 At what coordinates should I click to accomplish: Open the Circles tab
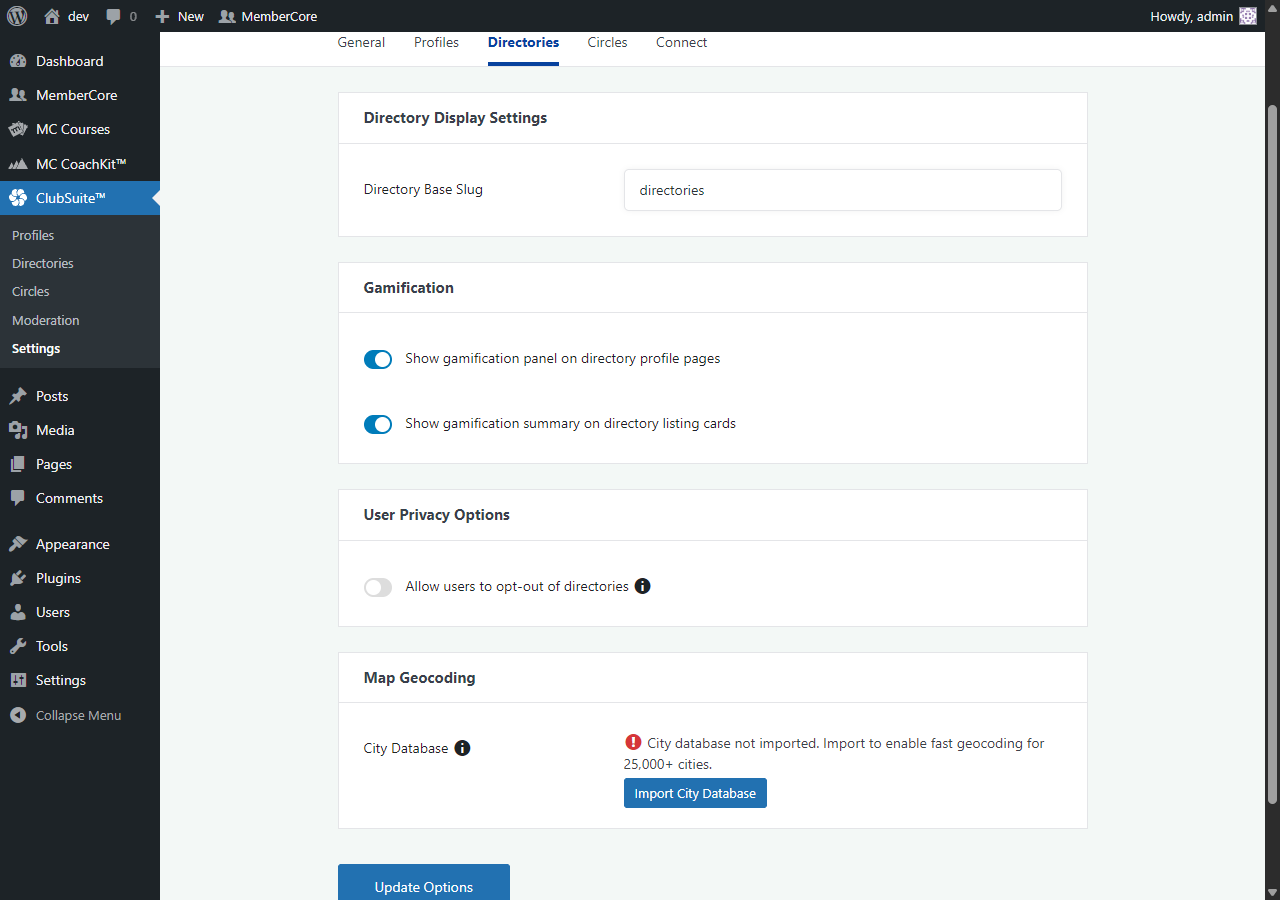click(x=607, y=43)
